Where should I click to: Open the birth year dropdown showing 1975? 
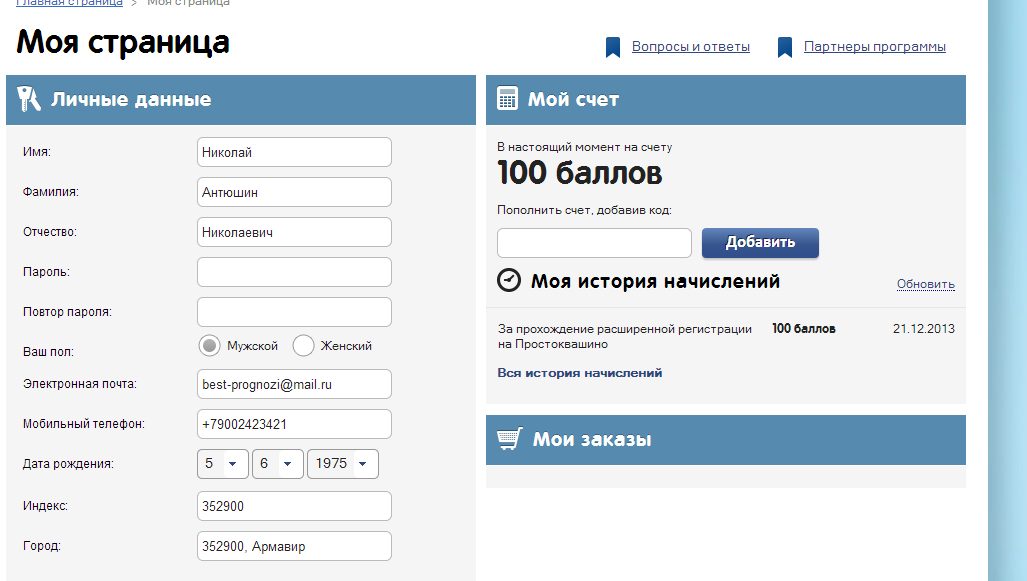343,464
